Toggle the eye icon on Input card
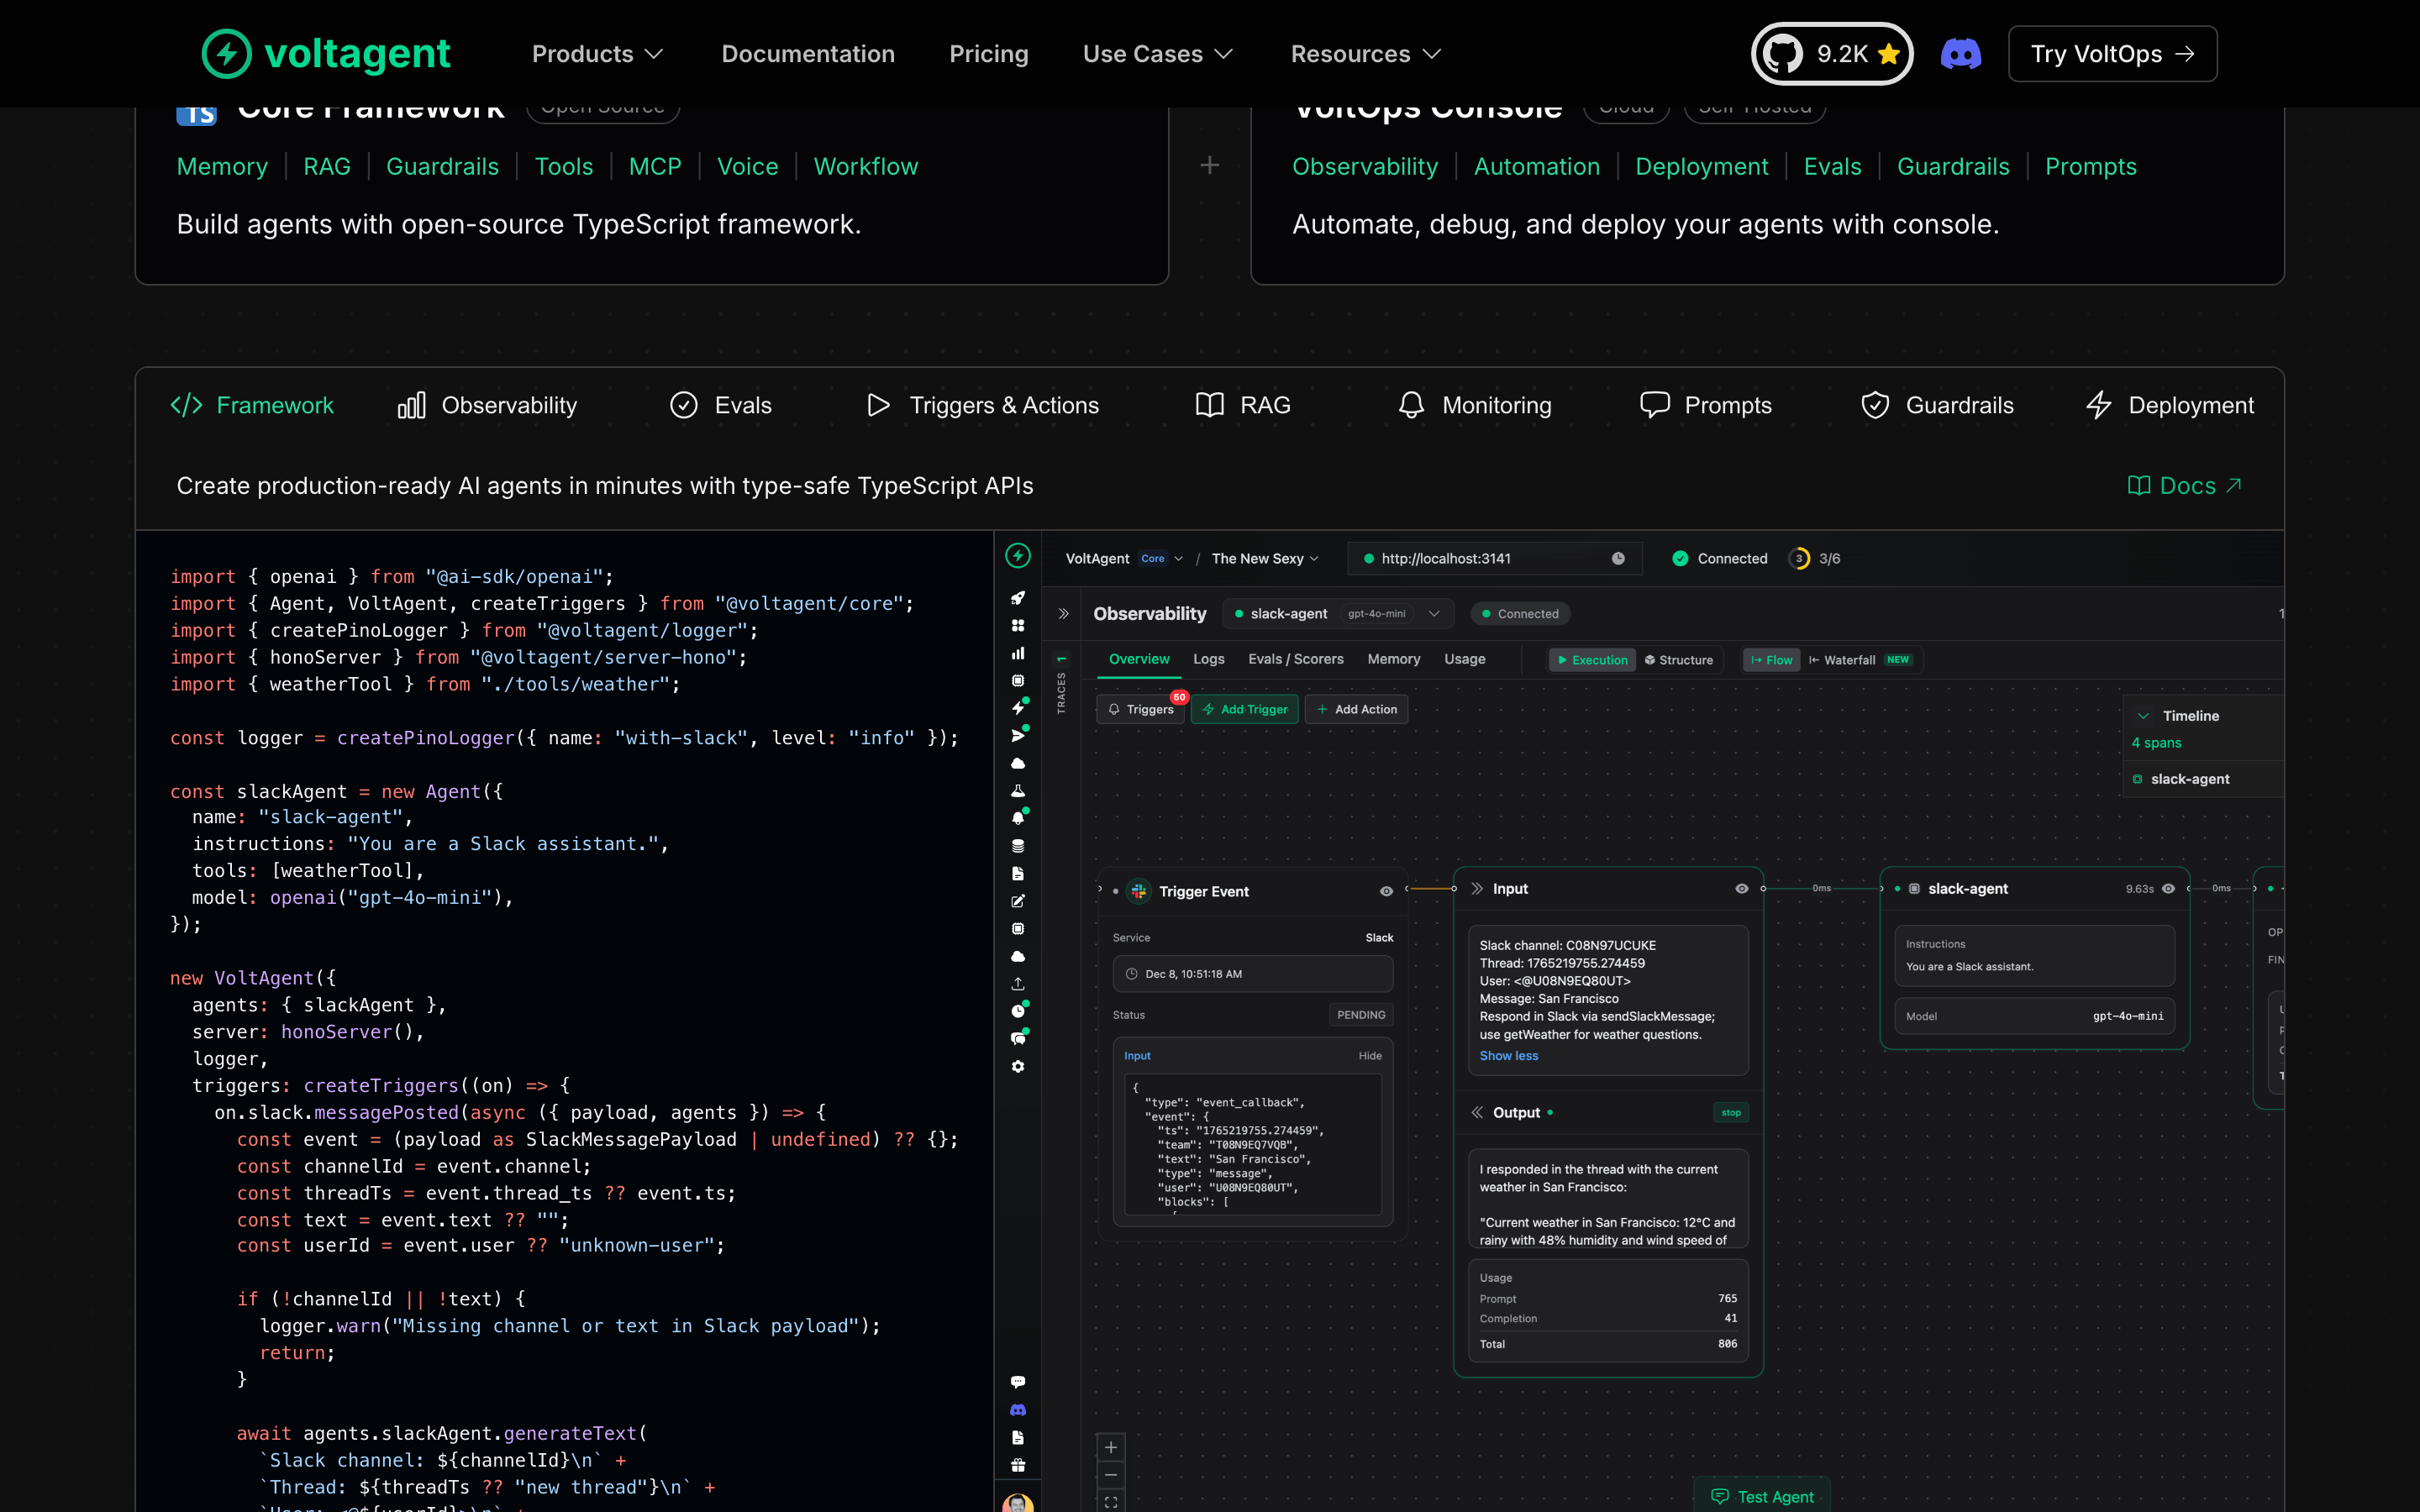This screenshot has height=1512, width=2420. pos(1742,889)
